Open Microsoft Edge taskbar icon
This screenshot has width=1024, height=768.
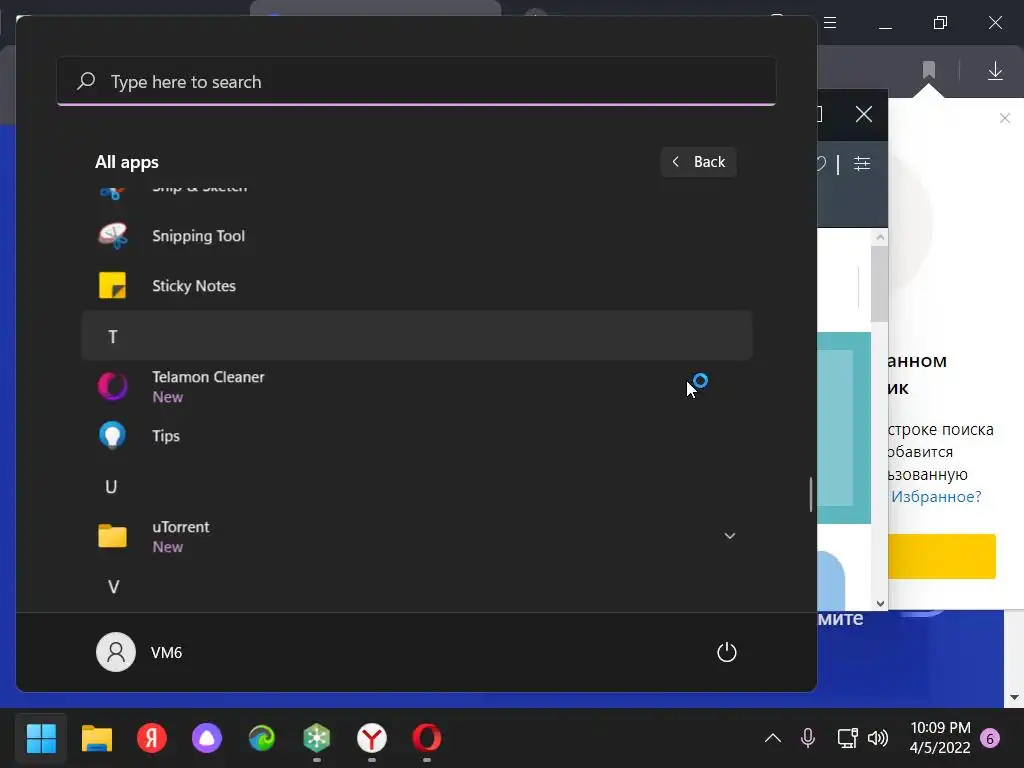pos(262,739)
